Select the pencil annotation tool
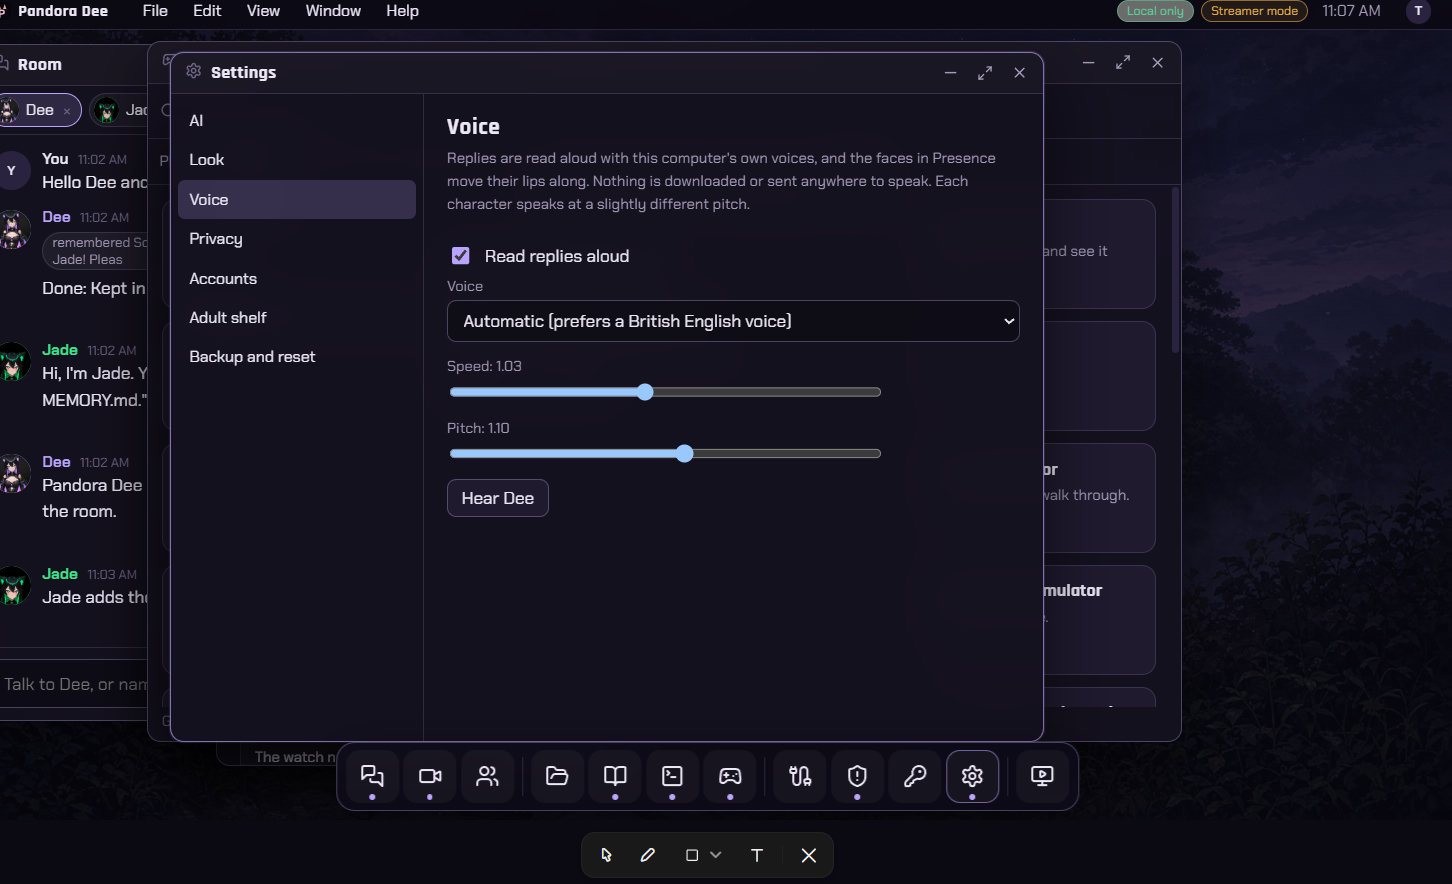The width and height of the screenshot is (1452, 884). coord(647,855)
